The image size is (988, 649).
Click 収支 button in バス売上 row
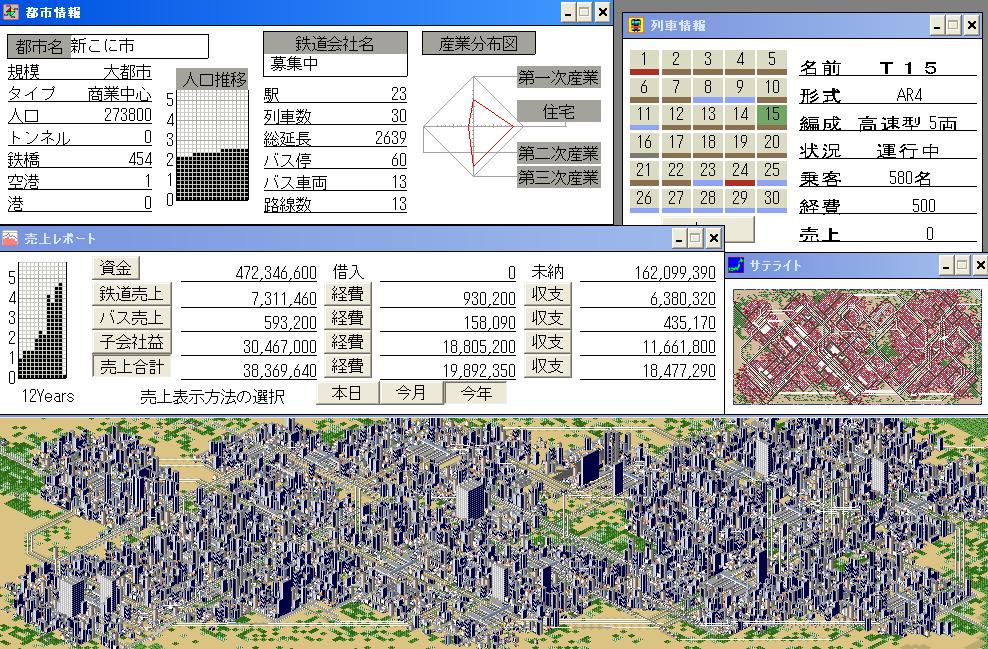(x=548, y=318)
